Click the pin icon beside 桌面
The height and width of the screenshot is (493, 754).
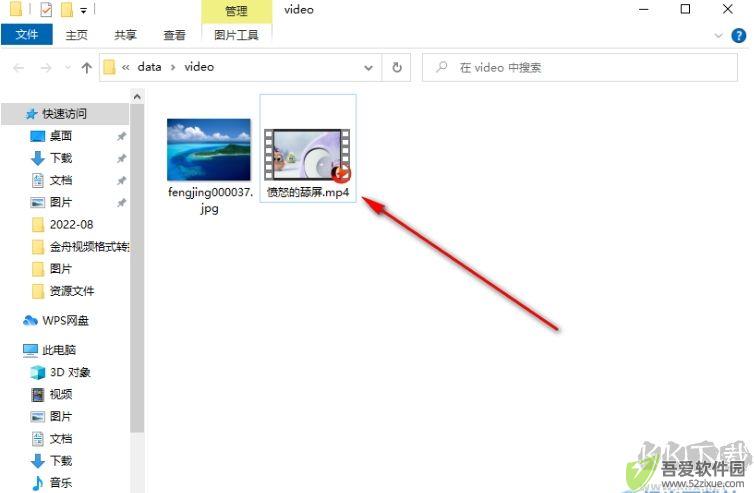coord(122,136)
